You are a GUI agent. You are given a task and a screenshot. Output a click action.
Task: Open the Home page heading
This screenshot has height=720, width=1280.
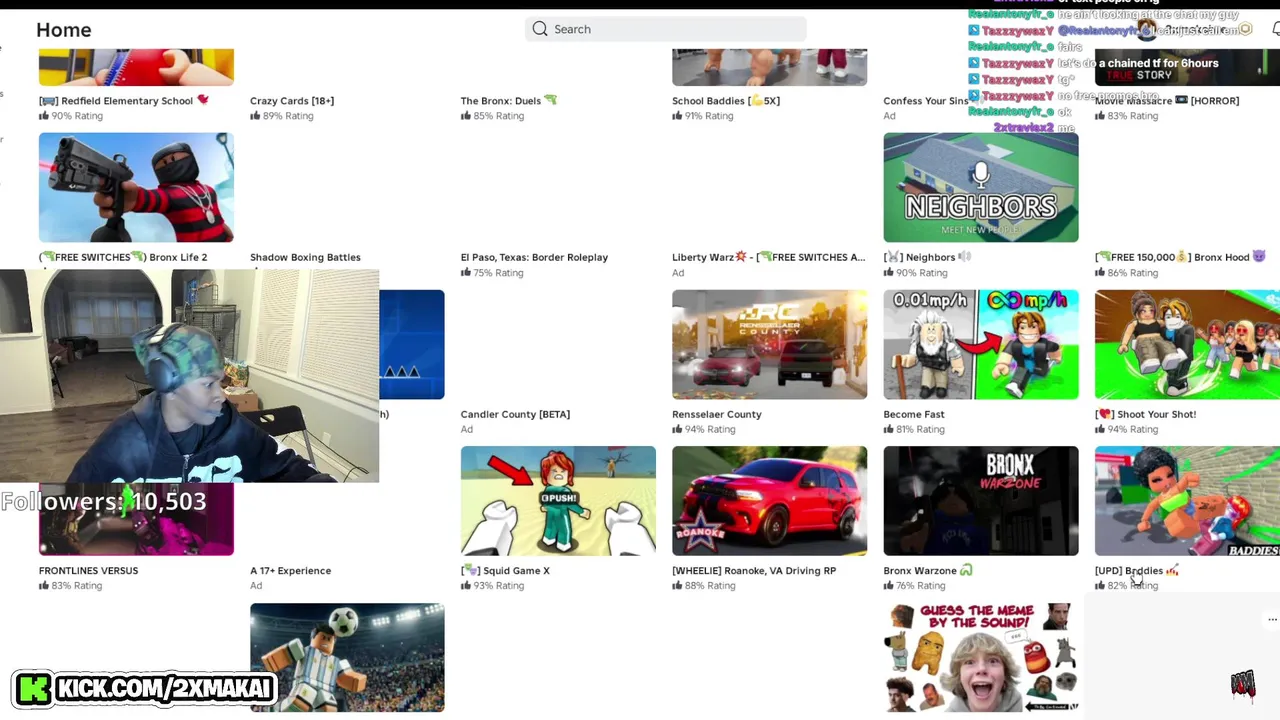point(64,30)
